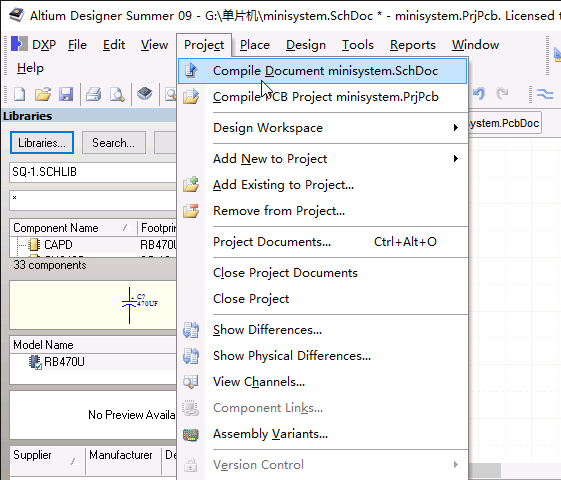Click the Undo arrow toolbar icon
The height and width of the screenshot is (480, 561).
click(479, 94)
